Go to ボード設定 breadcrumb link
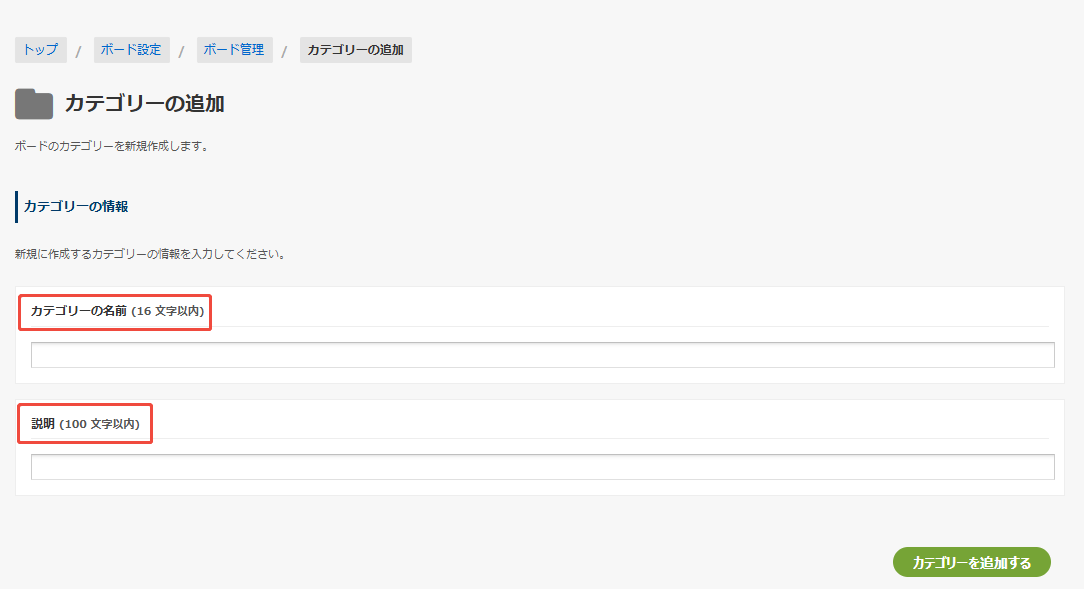 (x=131, y=50)
